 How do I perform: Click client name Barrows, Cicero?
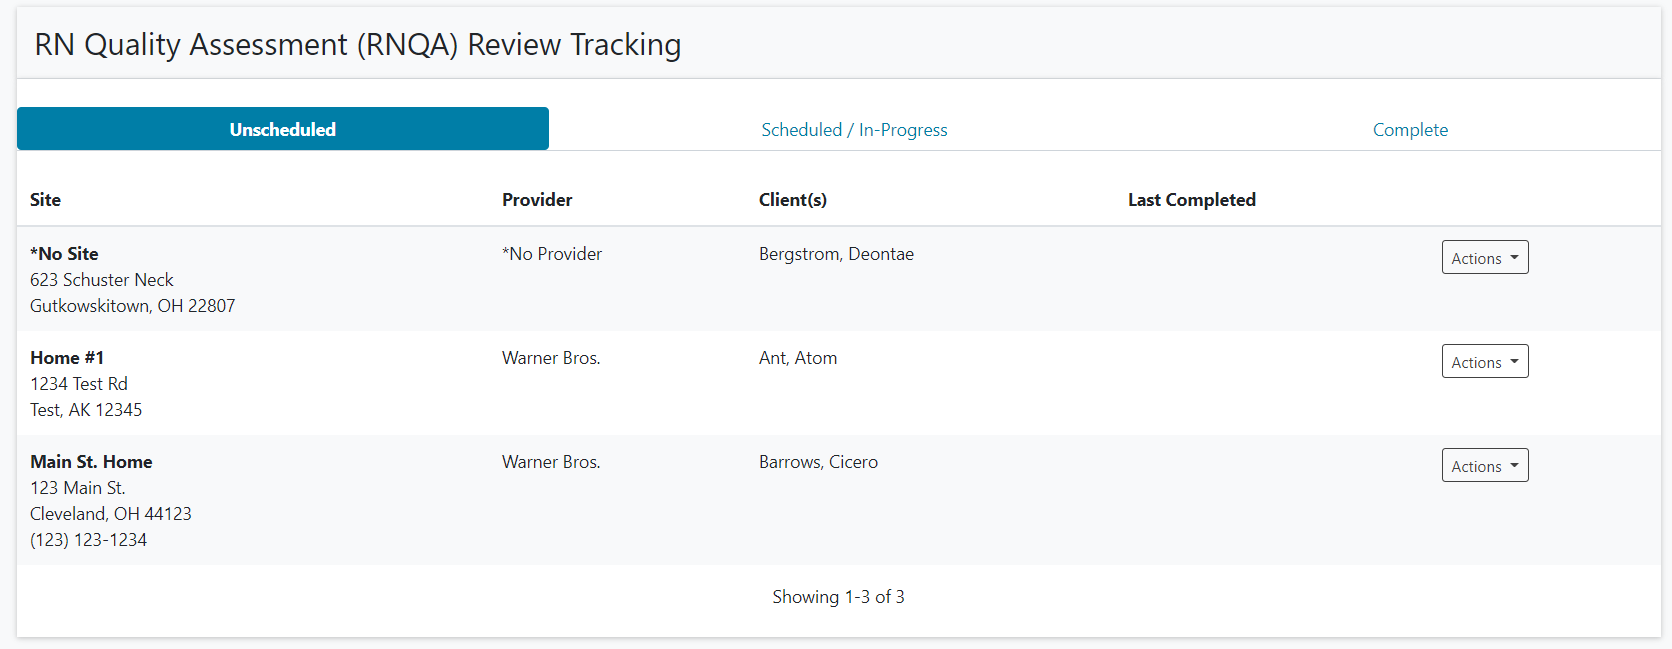tap(818, 462)
